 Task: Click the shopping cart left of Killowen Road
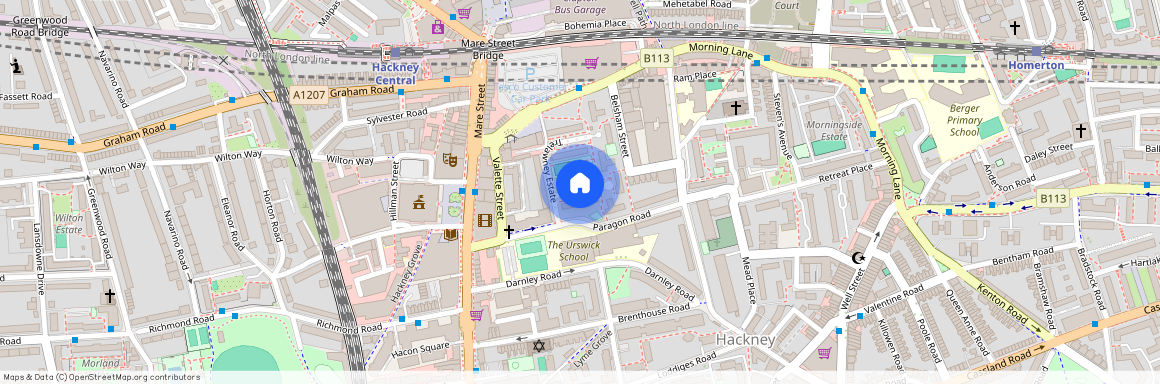pos(824,352)
